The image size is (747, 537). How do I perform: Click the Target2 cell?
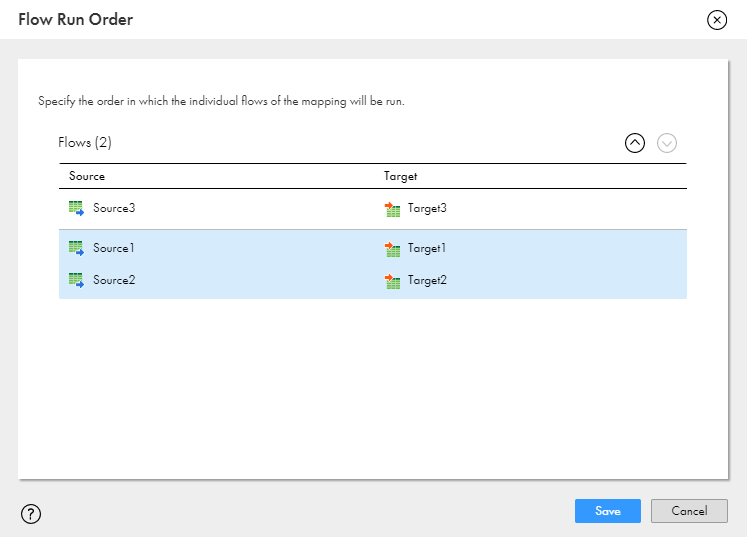(427, 281)
